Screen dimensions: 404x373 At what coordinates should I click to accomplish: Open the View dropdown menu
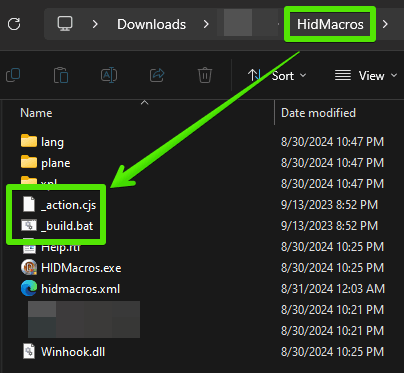click(366, 76)
